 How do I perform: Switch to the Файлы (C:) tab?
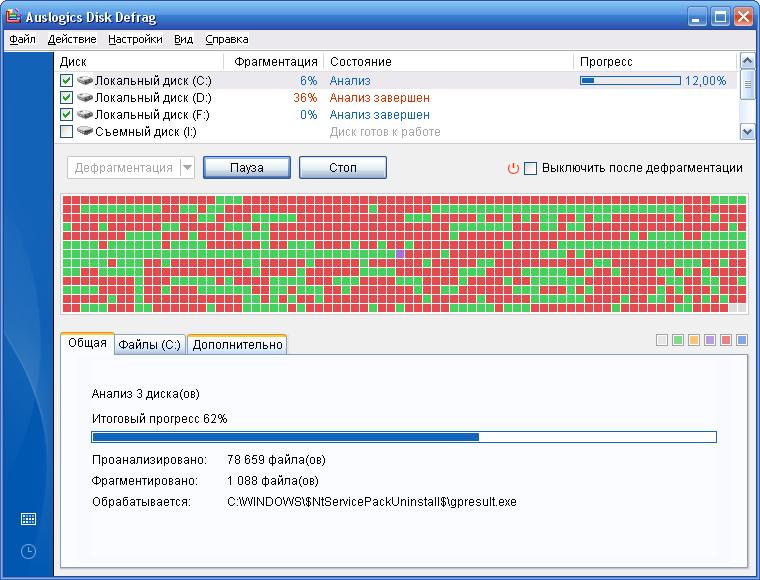[150, 345]
